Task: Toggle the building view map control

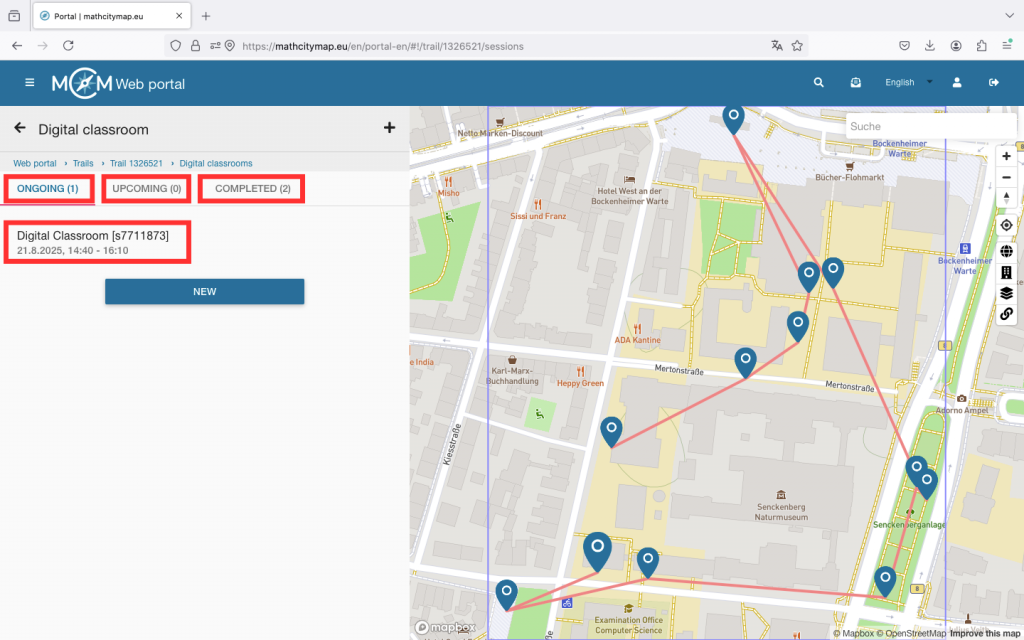Action: click(1006, 272)
